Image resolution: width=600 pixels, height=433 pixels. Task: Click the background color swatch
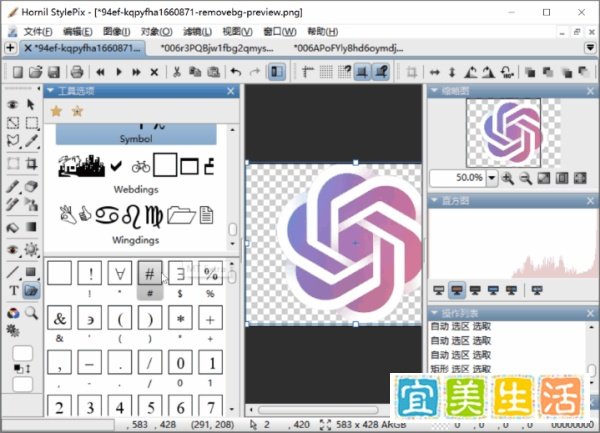pyautogui.click(x=23, y=384)
